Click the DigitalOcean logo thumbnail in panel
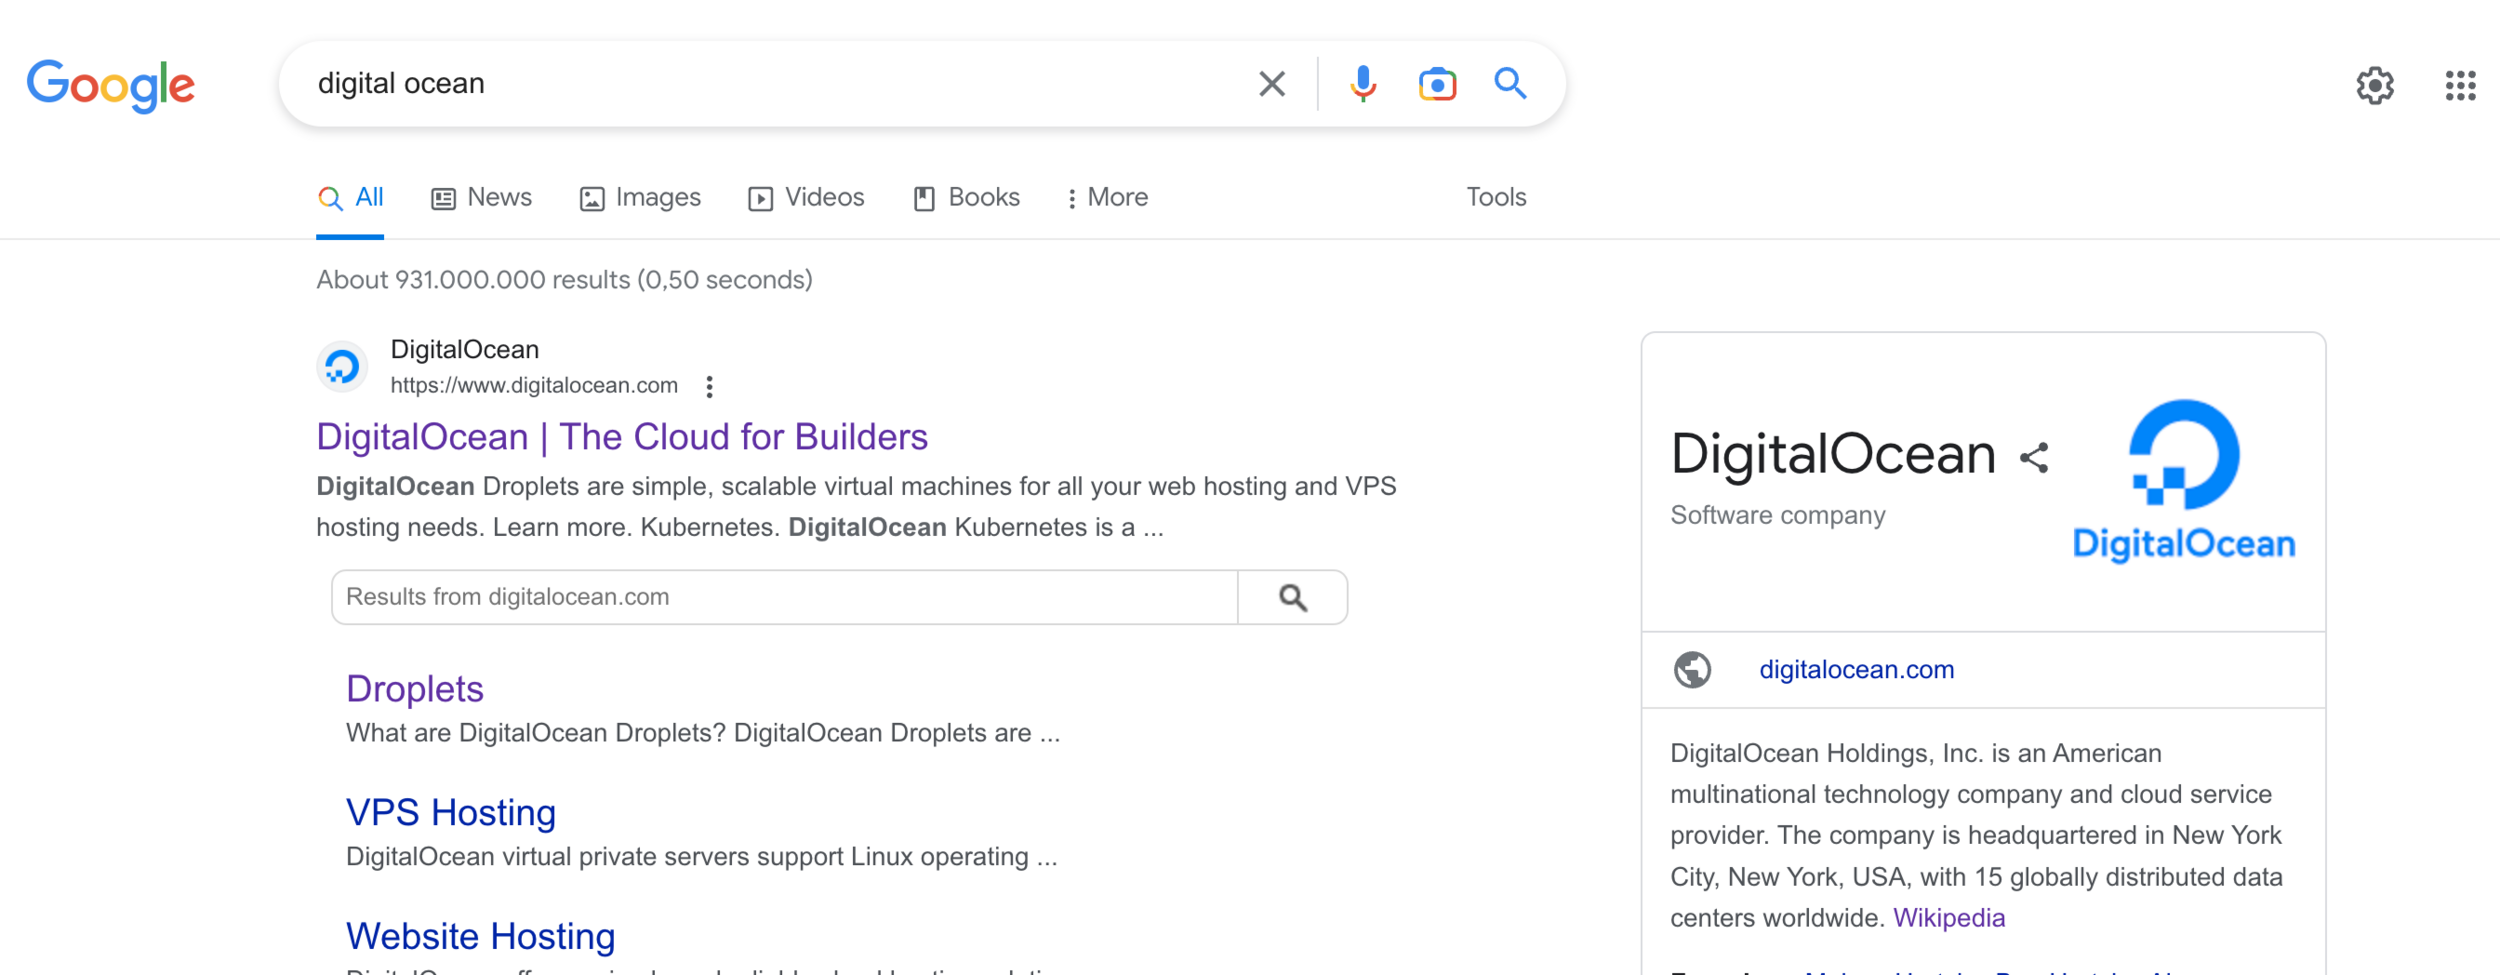Screen dimensions: 2500x975 click(x=2183, y=480)
